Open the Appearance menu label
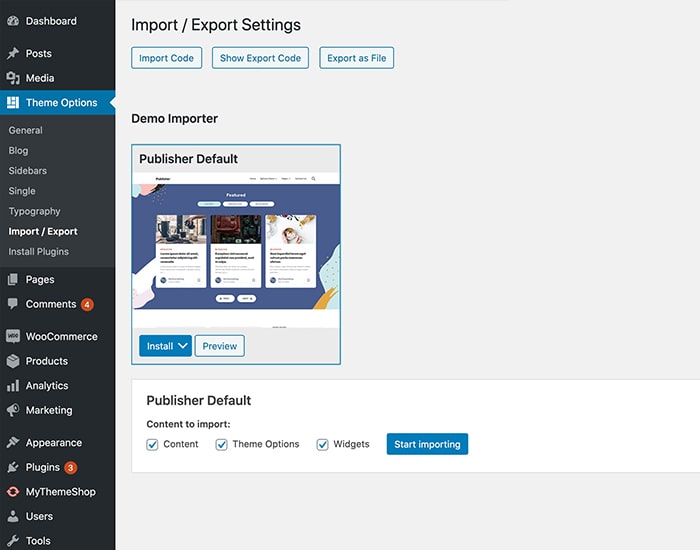 click(54, 442)
